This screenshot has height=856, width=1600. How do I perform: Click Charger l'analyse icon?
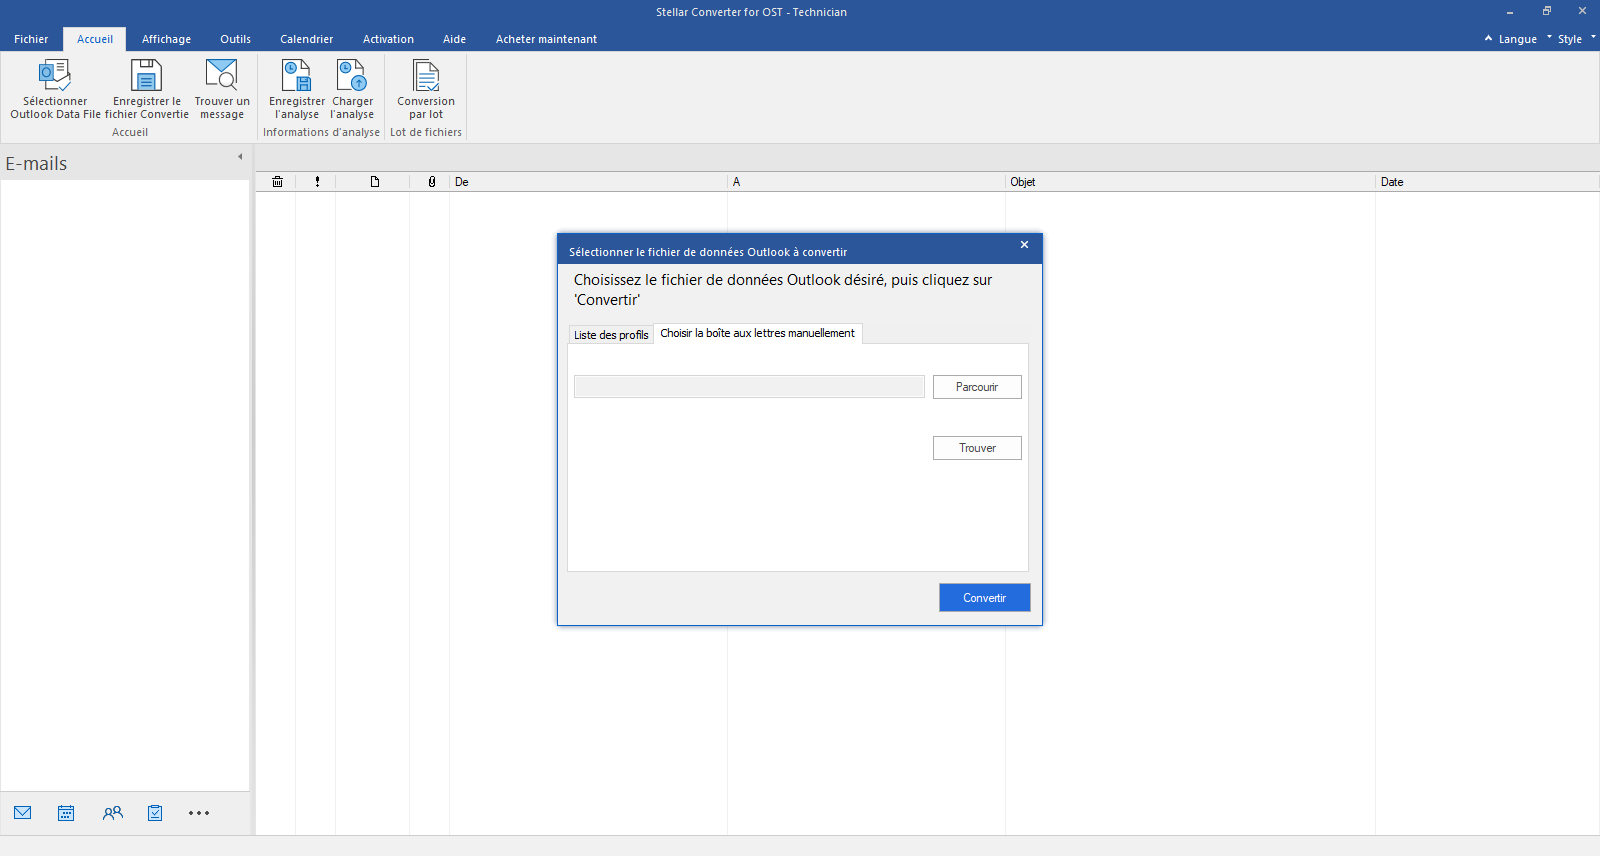pos(352,75)
